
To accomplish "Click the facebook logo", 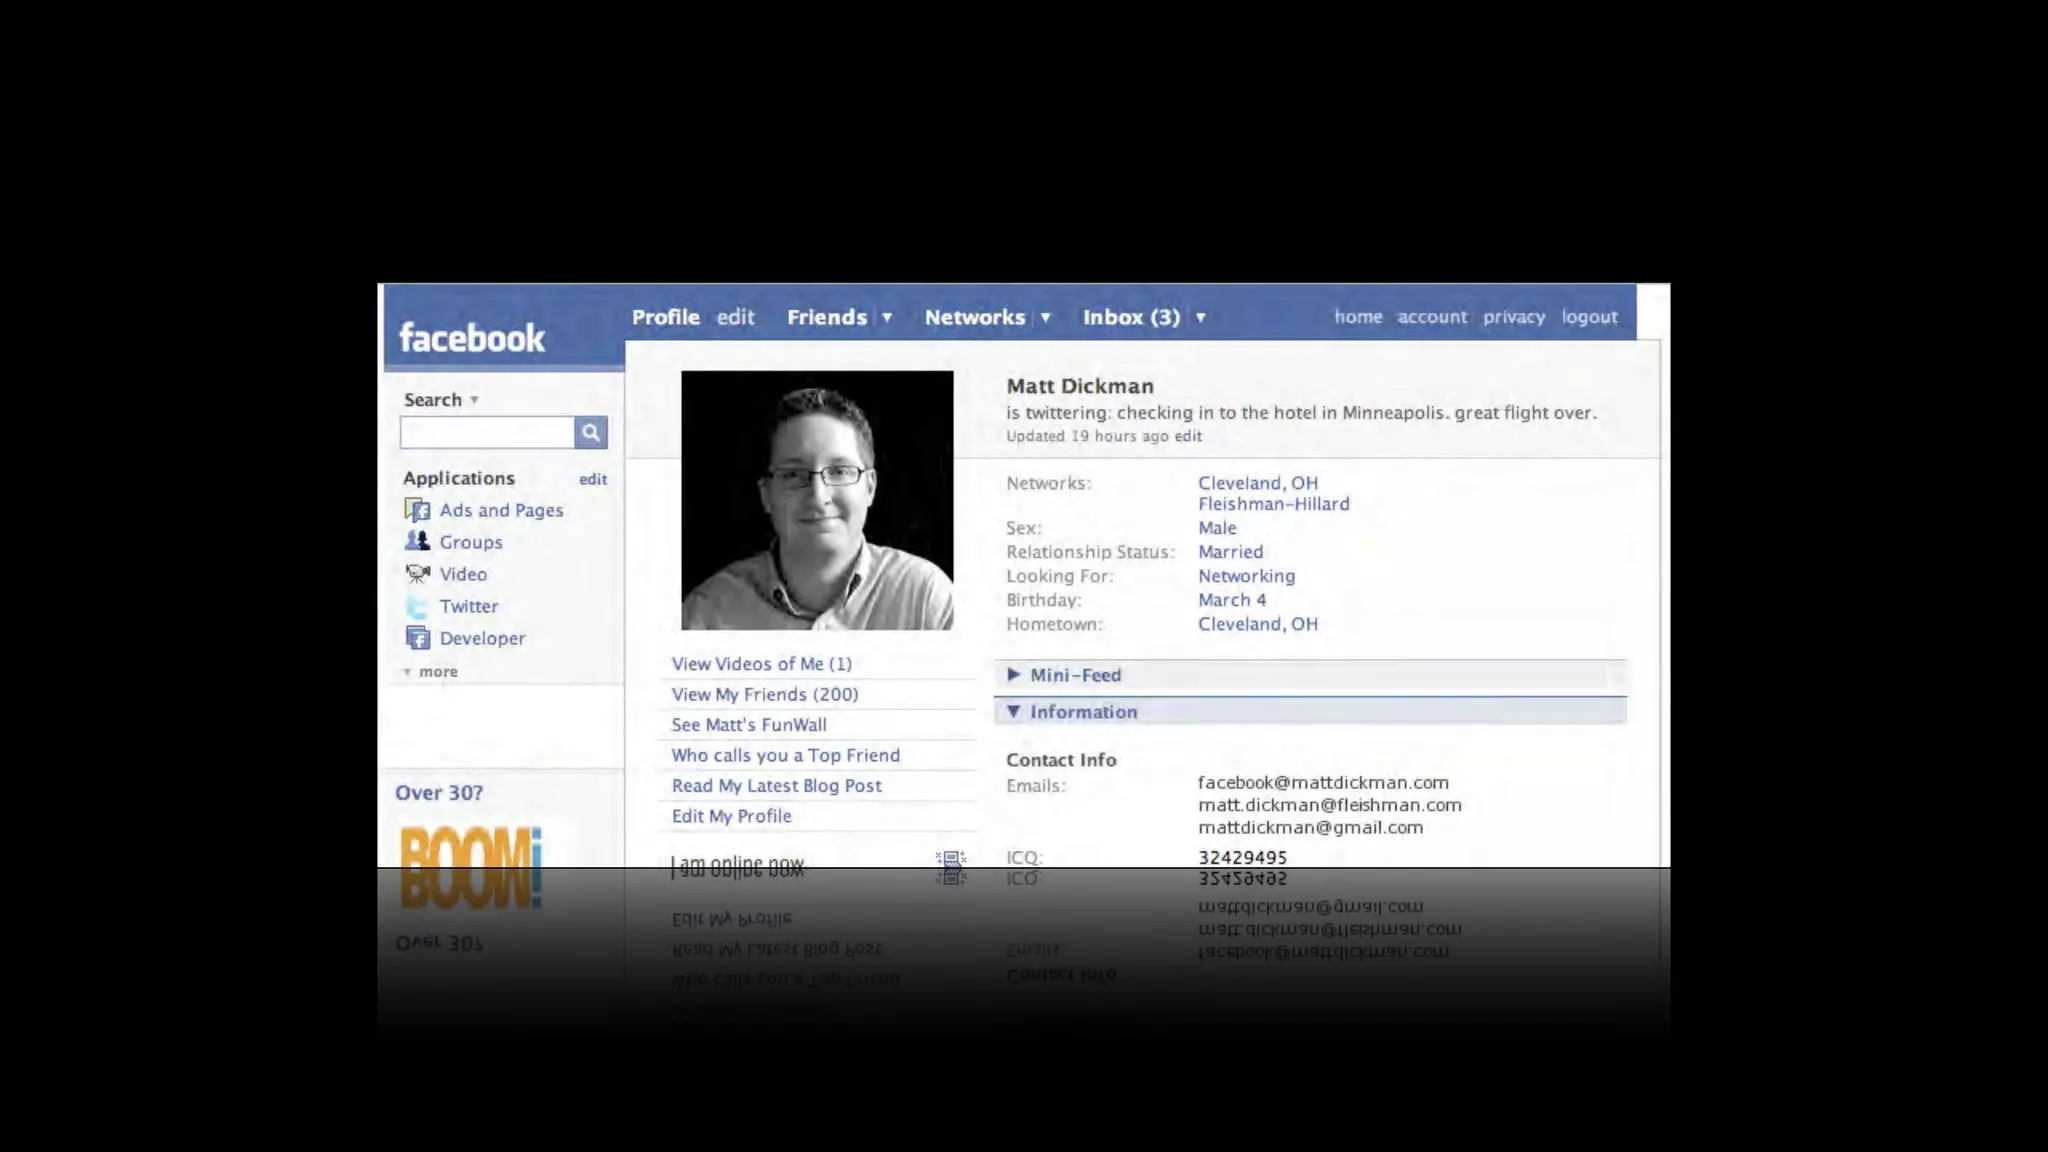I will [471, 338].
